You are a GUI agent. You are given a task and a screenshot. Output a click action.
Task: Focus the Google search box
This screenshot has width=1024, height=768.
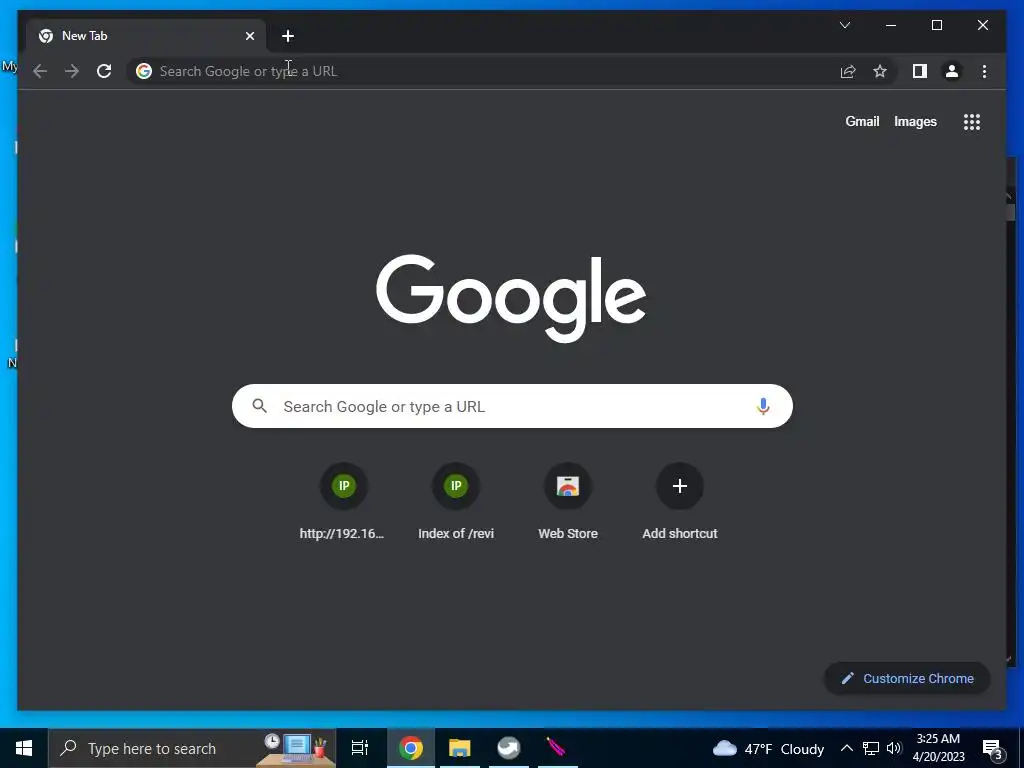click(512, 406)
